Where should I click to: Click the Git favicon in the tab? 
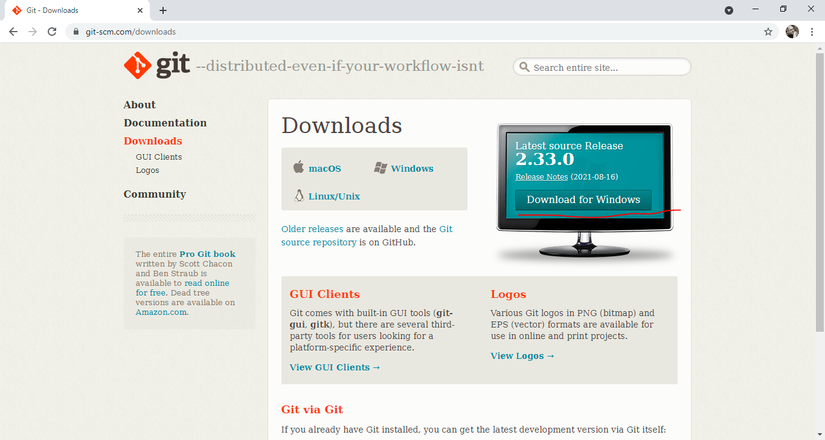(x=17, y=10)
